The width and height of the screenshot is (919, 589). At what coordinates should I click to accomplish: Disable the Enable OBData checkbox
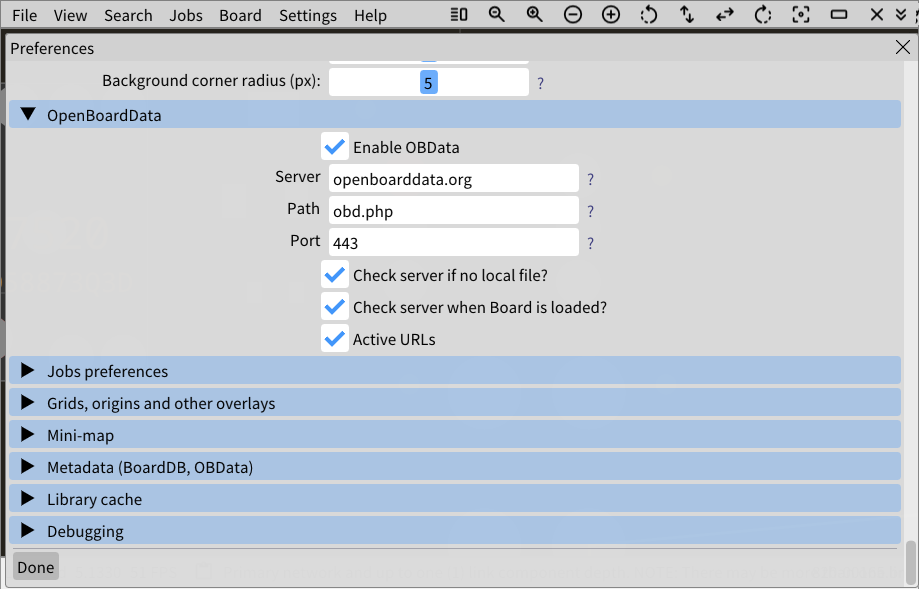click(335, 146)
